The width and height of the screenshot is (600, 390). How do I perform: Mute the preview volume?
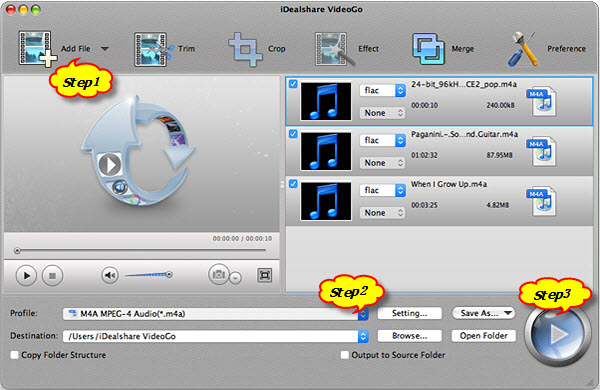point(110,275)
